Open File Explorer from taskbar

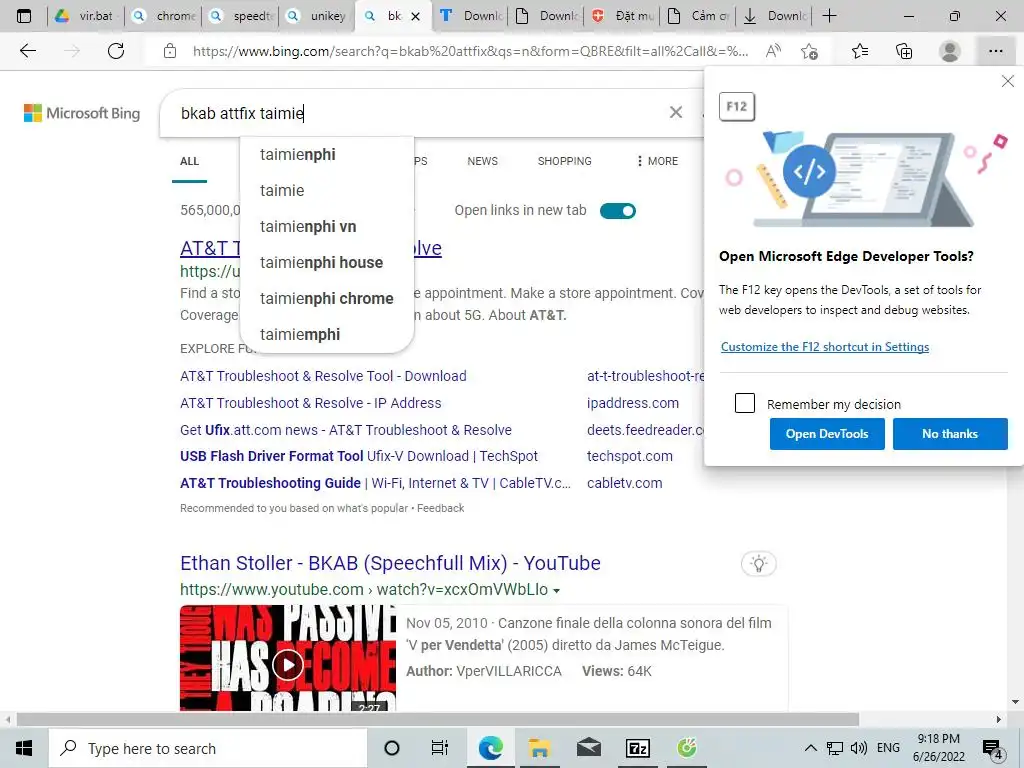point(539,748)
